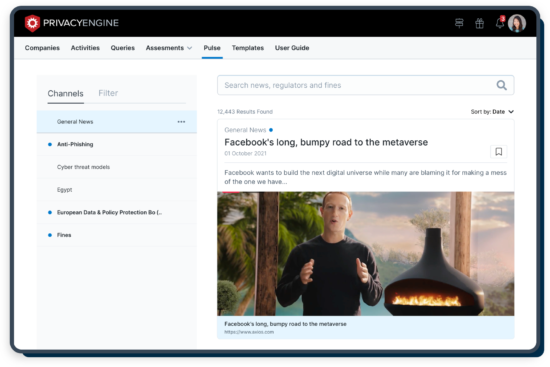Expand the Assessments dropdown menu
Viewport: 550px width, 367px height.
[x=169, y=48]
